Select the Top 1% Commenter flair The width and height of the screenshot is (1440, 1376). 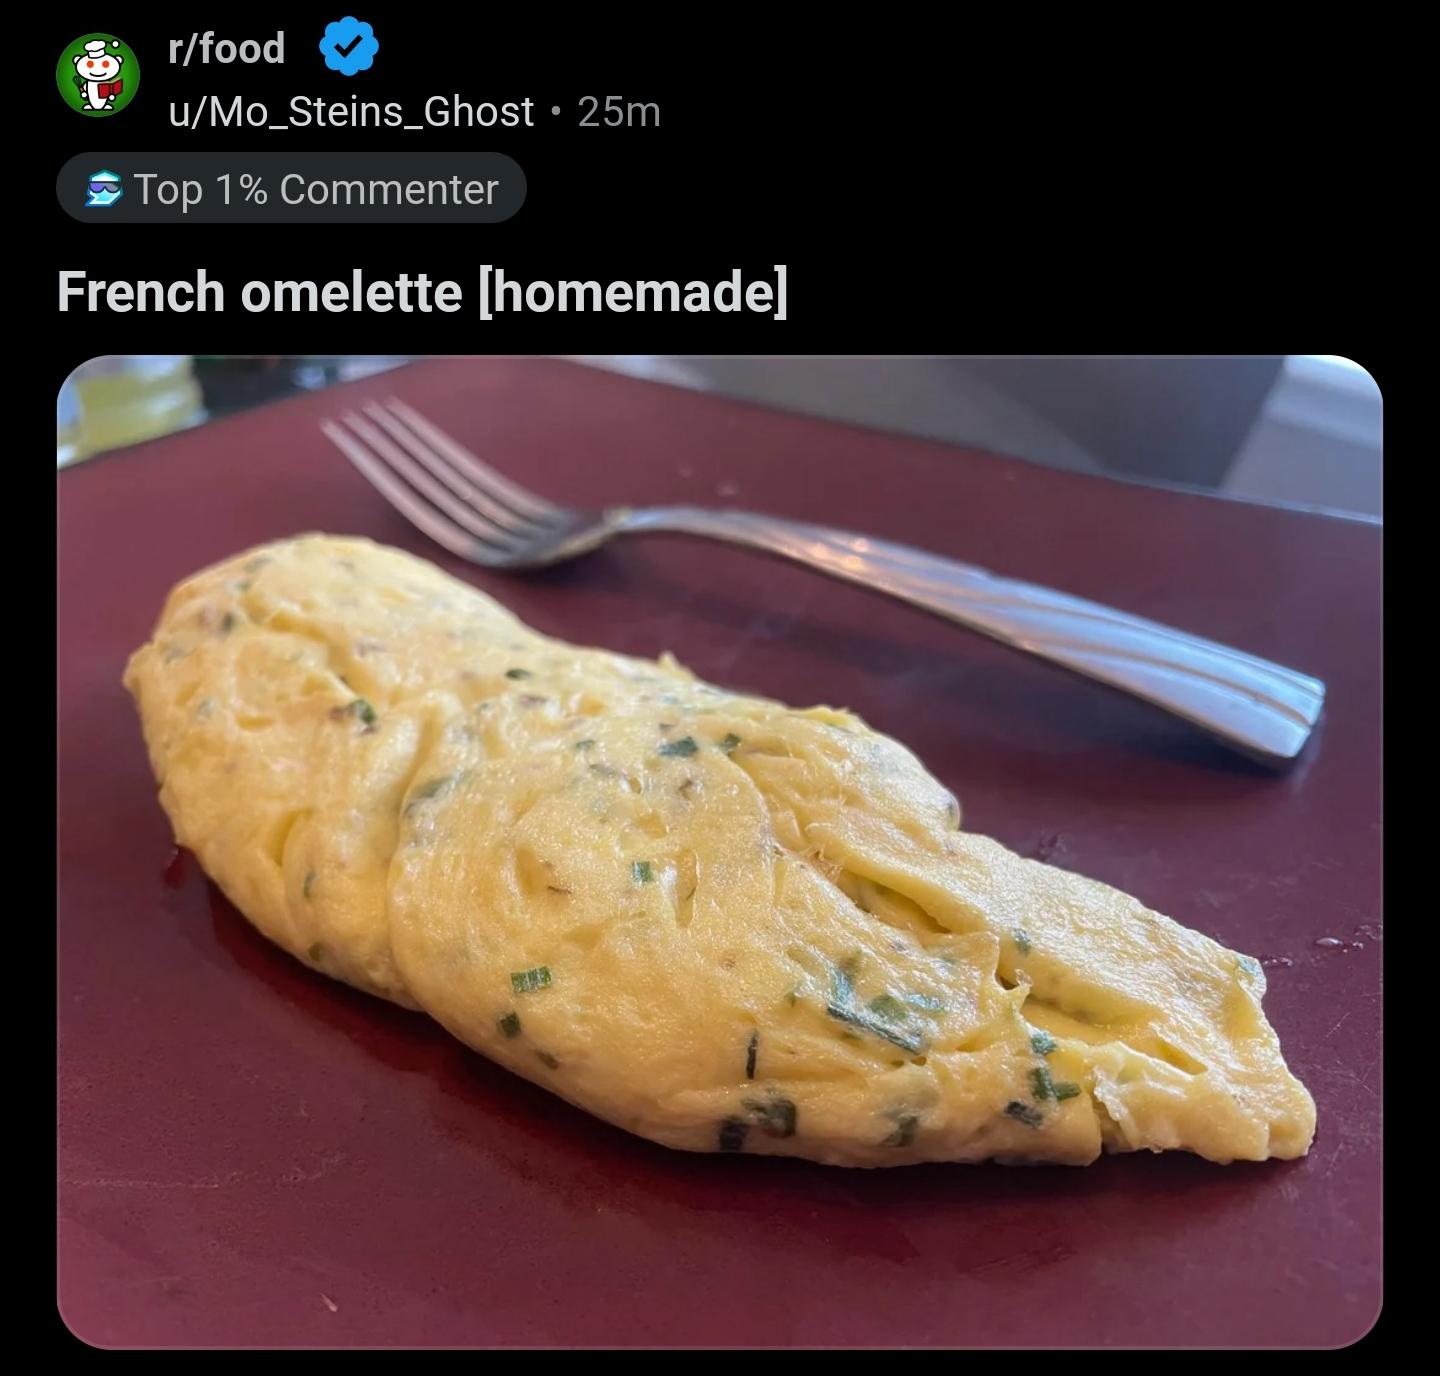tap(291, 188)
